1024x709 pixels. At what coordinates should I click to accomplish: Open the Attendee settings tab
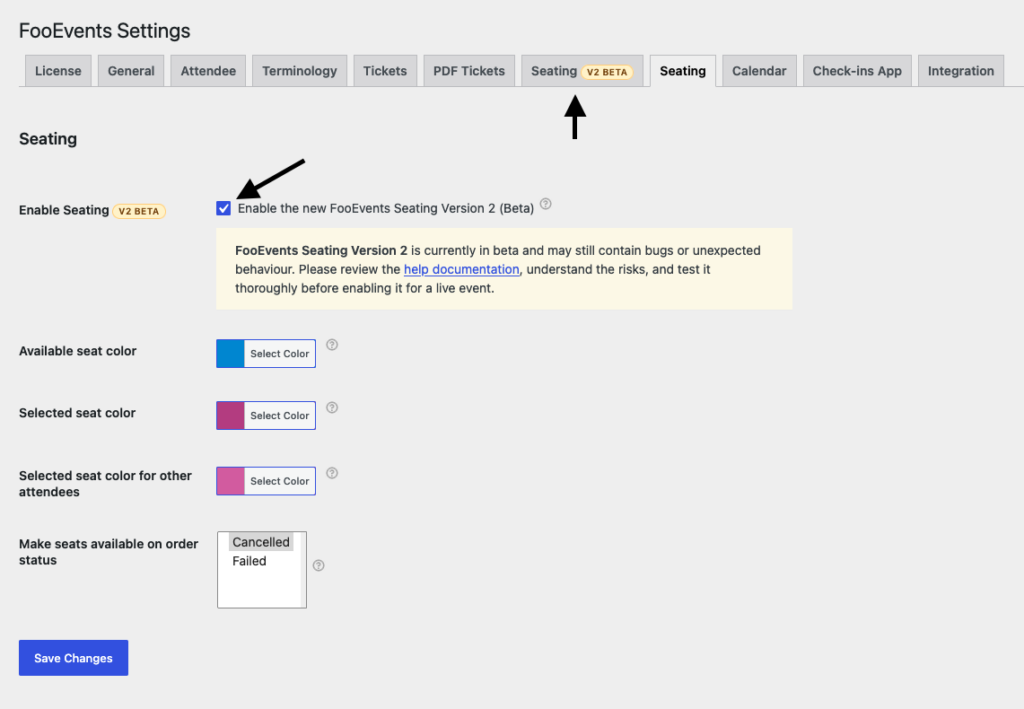point(208,71)
